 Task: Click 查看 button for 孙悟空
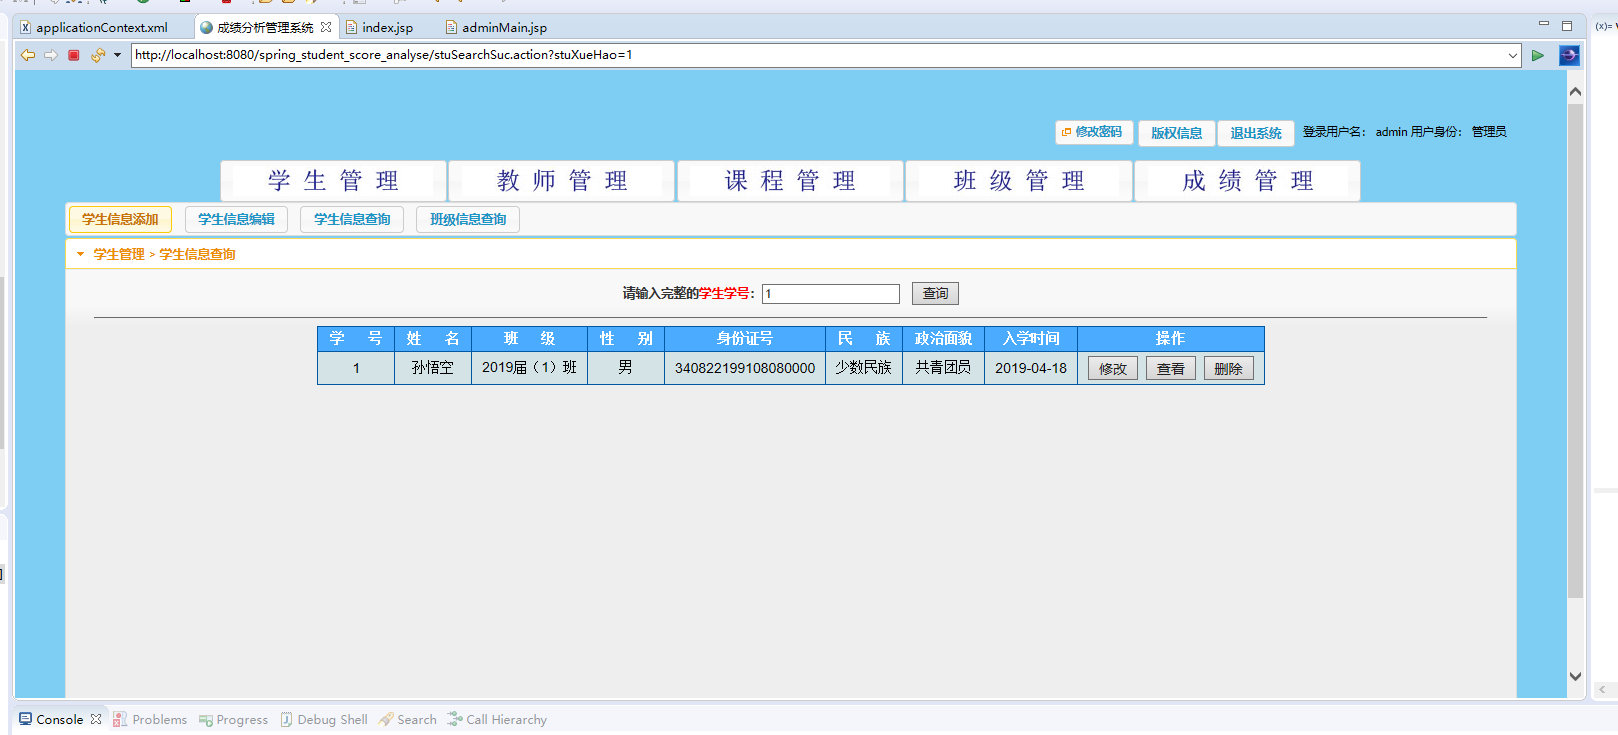[x=1171, y=369]
